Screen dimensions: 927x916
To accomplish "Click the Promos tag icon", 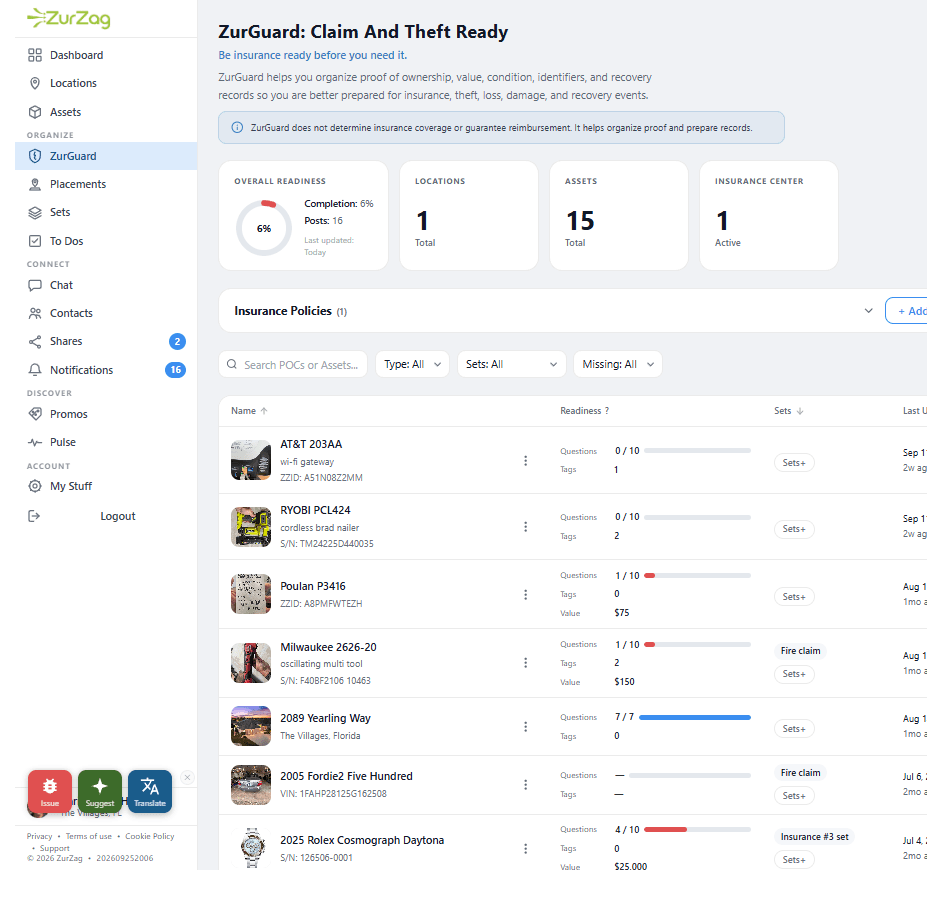I will [35, 415].
